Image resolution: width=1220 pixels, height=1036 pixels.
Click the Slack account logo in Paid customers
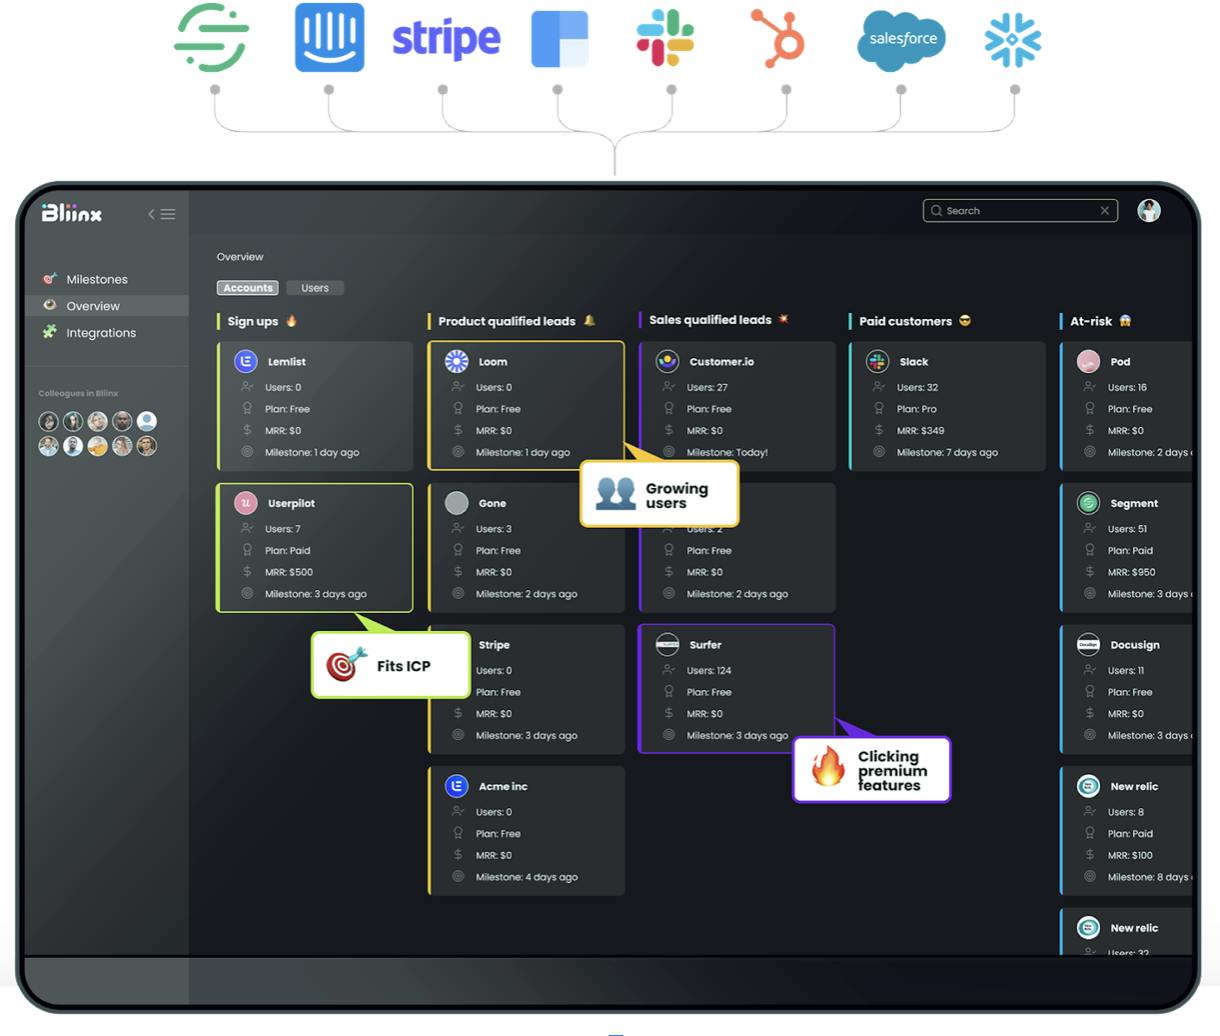click(877, 361)
